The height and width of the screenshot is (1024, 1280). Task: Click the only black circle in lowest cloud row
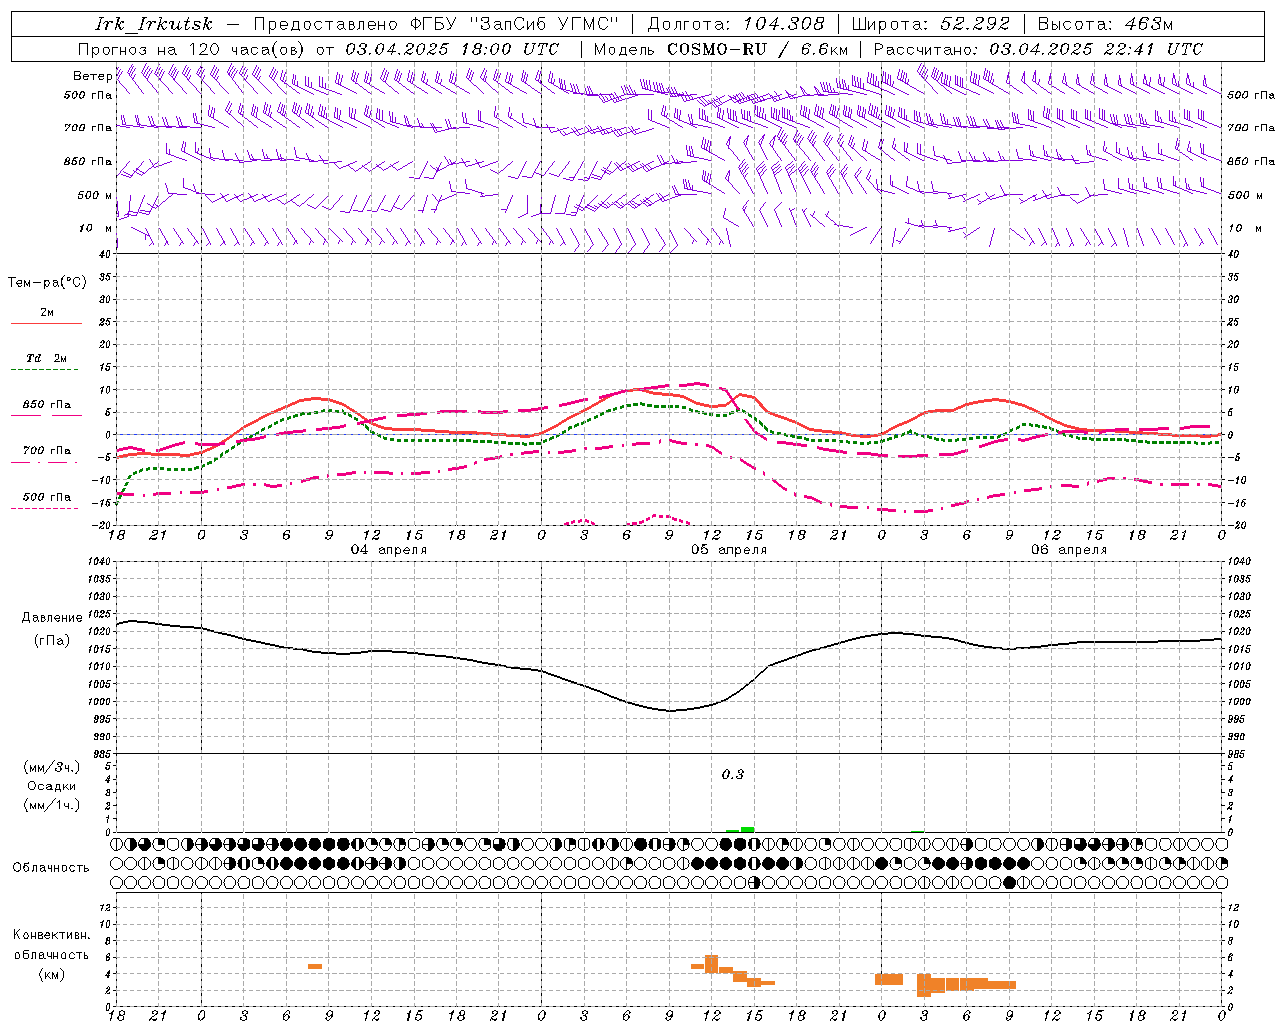coord(1010,882)
